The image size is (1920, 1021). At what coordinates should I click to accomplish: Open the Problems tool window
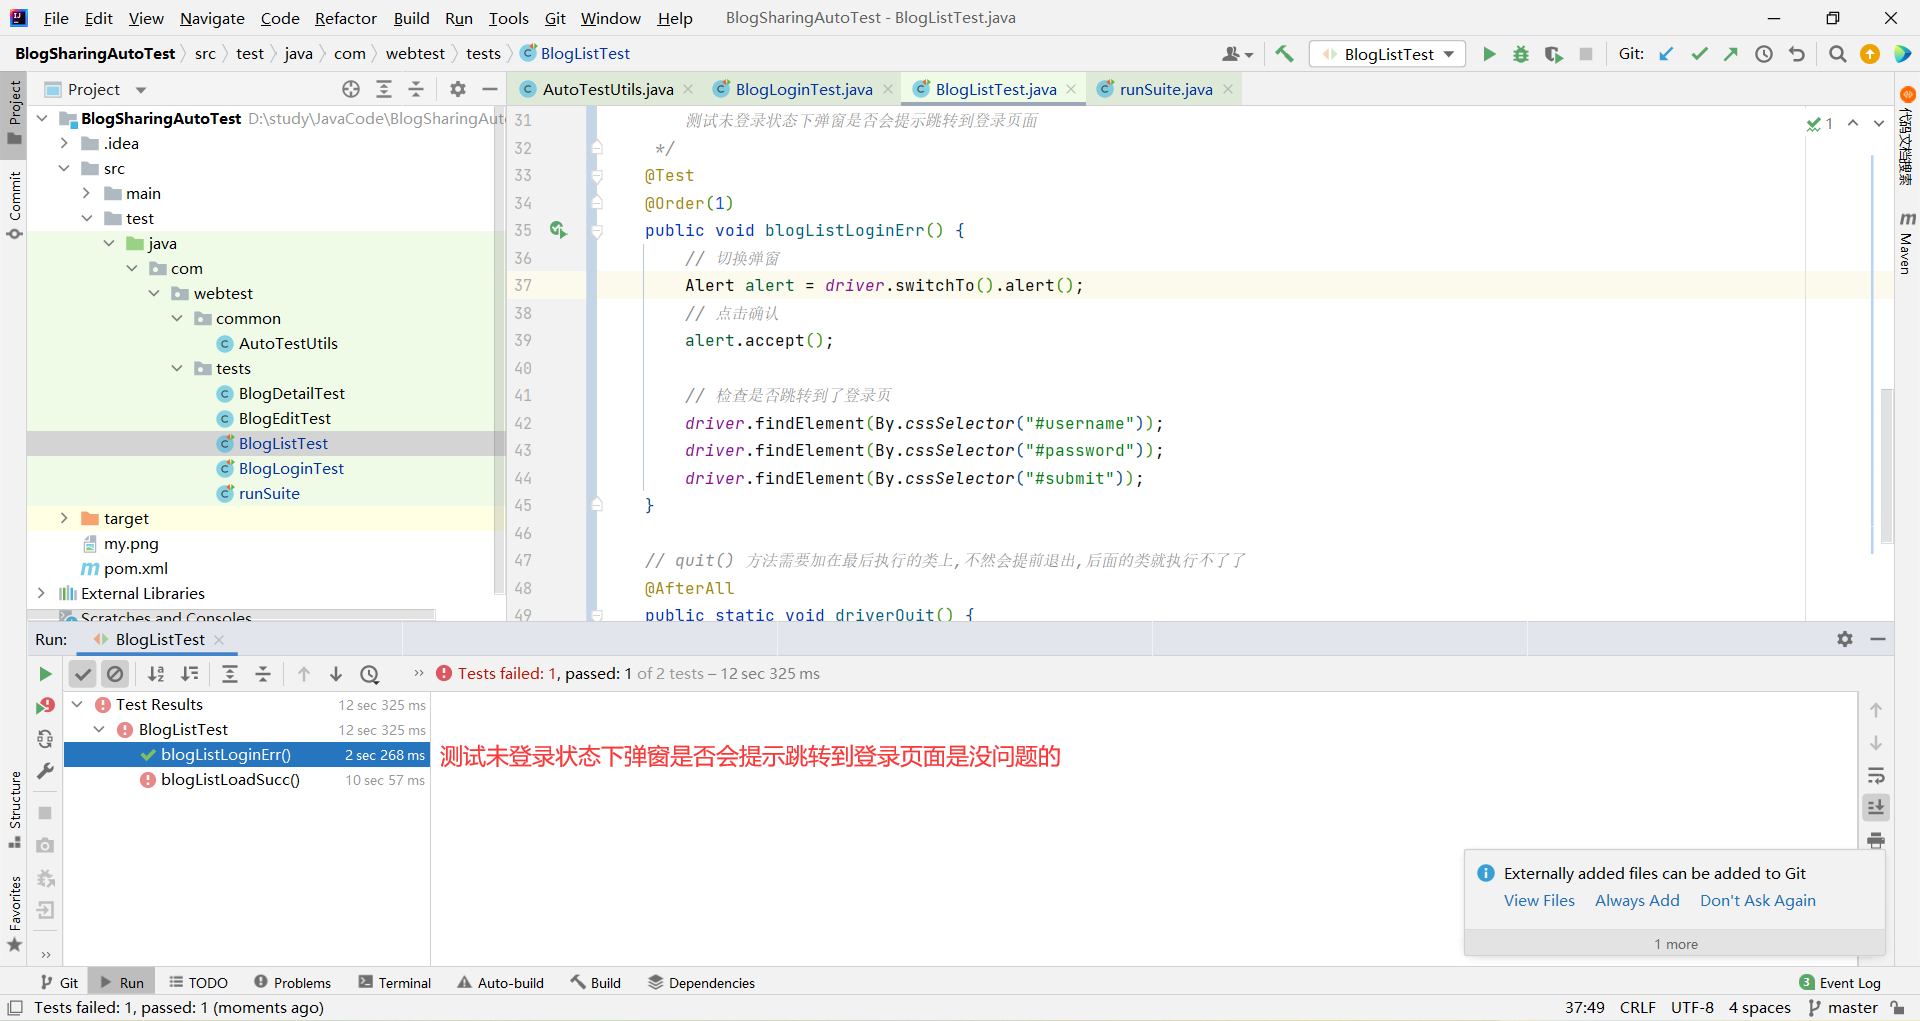pos(292,983)
